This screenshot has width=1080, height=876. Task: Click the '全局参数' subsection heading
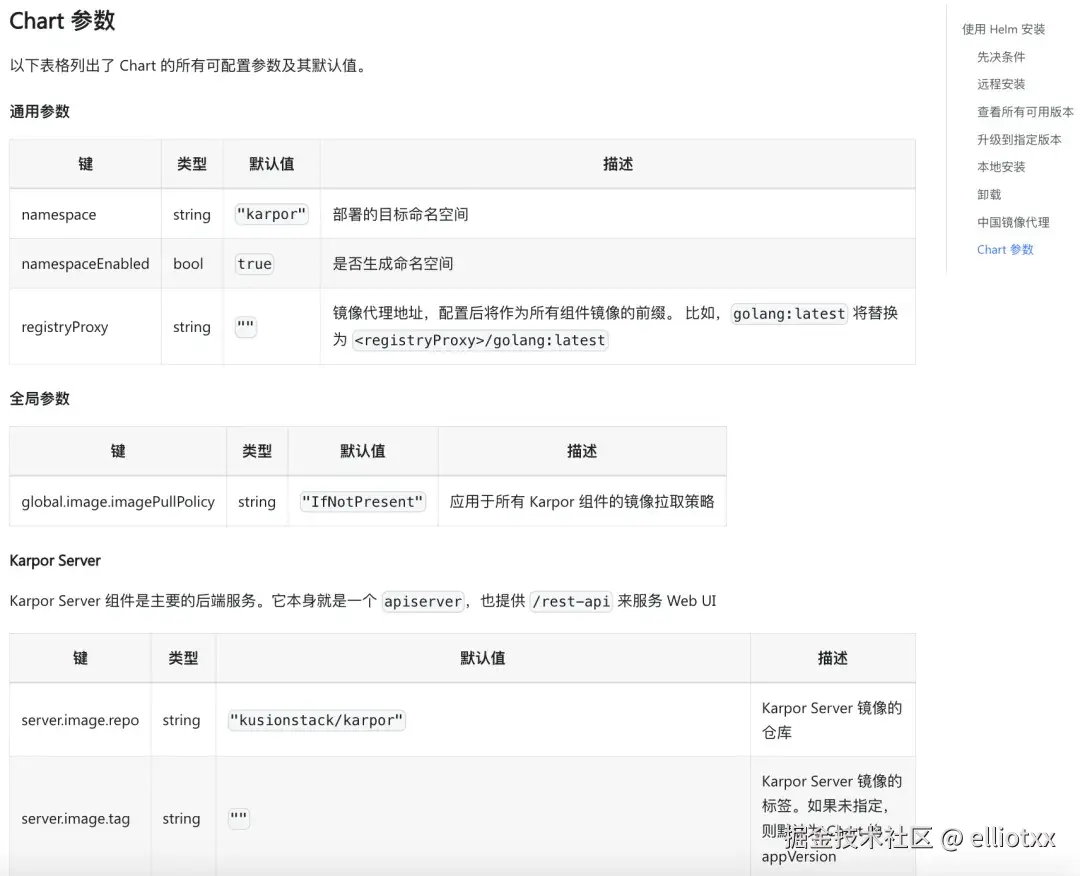[x=39, y=399]
